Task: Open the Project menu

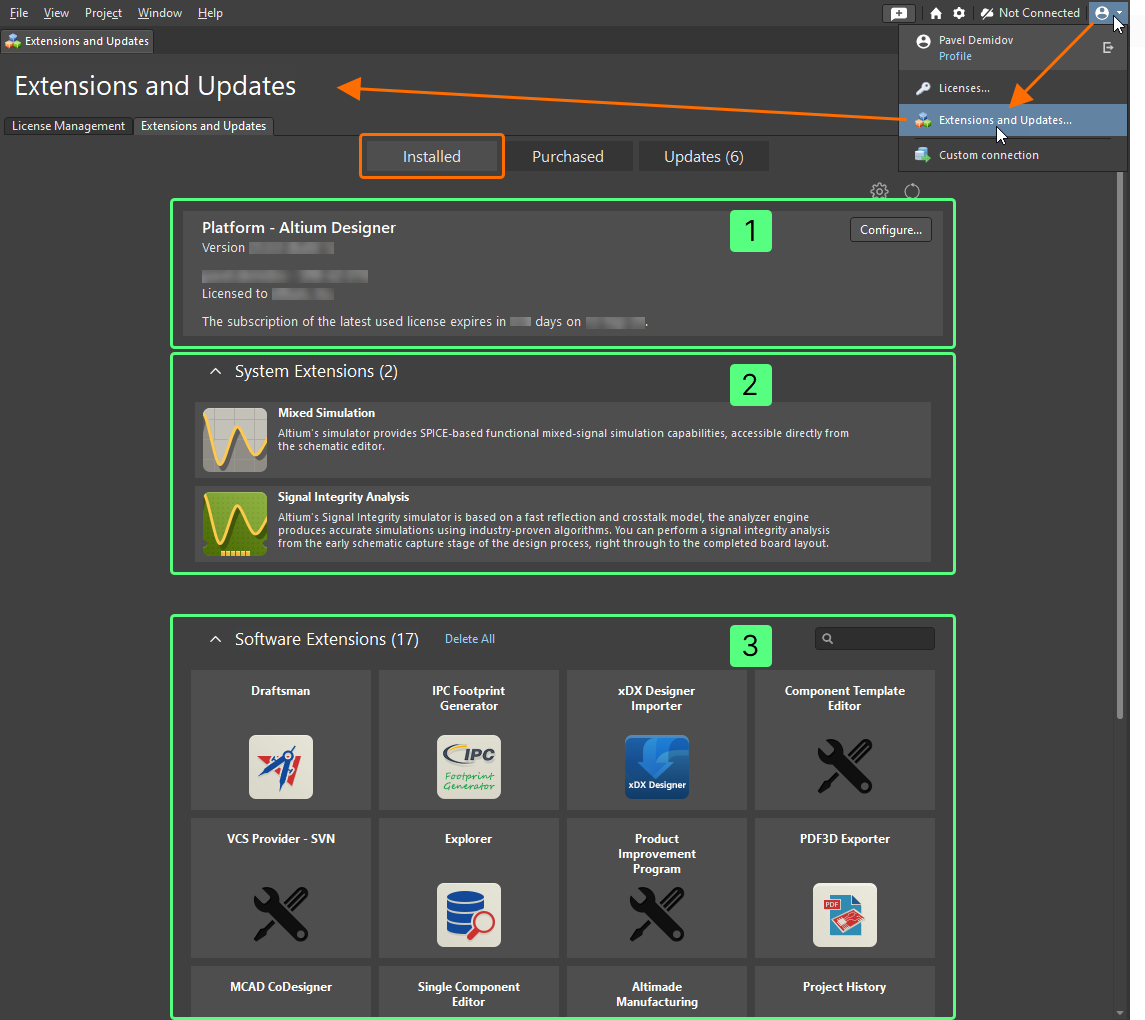Action: (x=103, y=13)
